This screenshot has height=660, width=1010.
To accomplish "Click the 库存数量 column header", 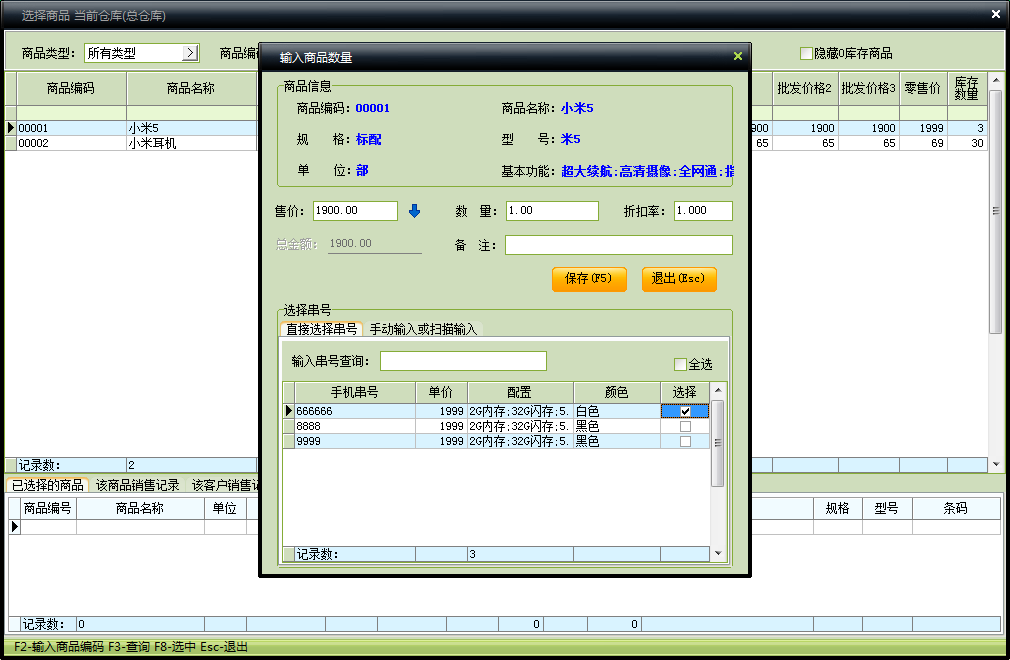I will (x=967, y=88).
